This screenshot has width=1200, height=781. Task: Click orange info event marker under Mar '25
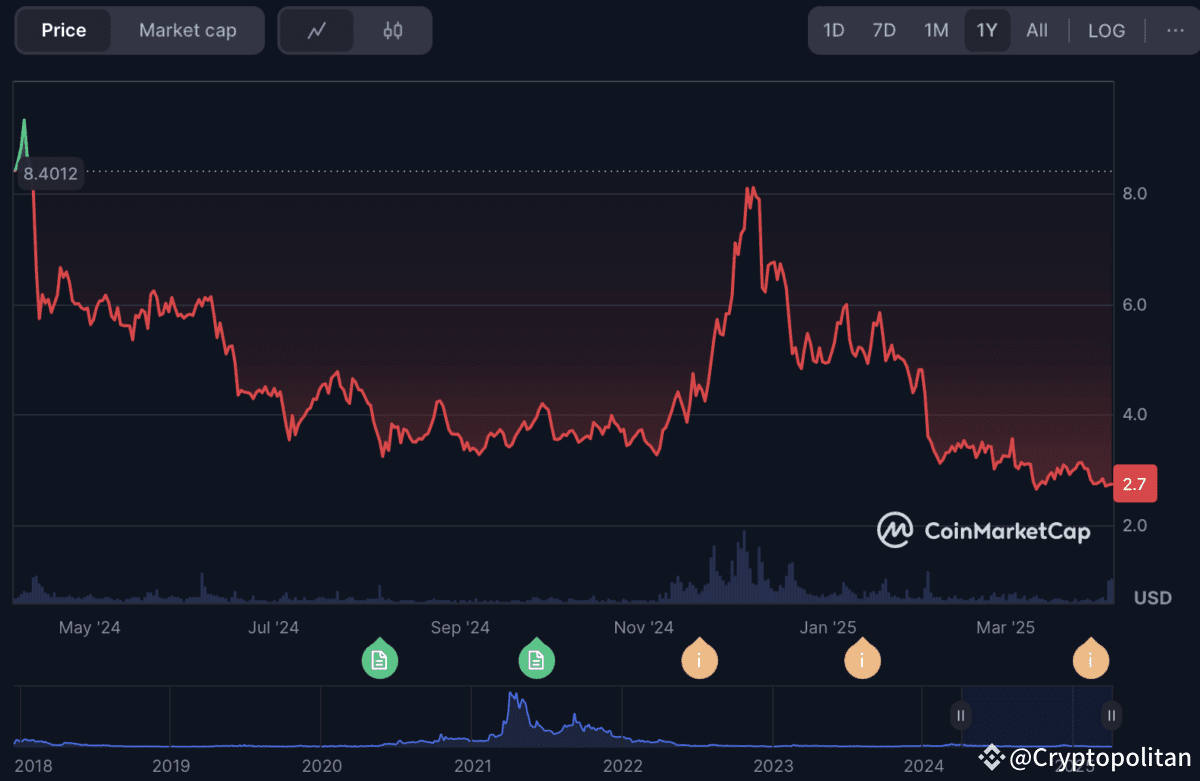click(x=1090, y=660)
